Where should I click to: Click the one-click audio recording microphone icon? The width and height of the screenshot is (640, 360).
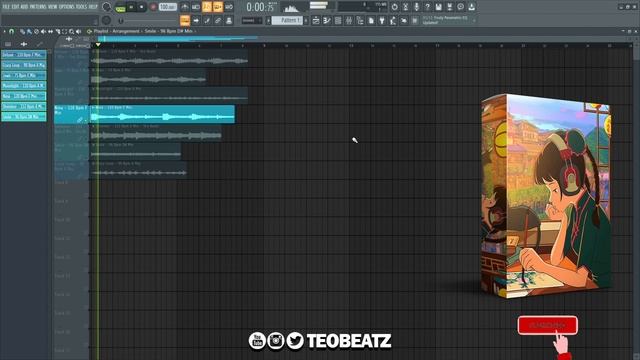[x=416, y=7]
